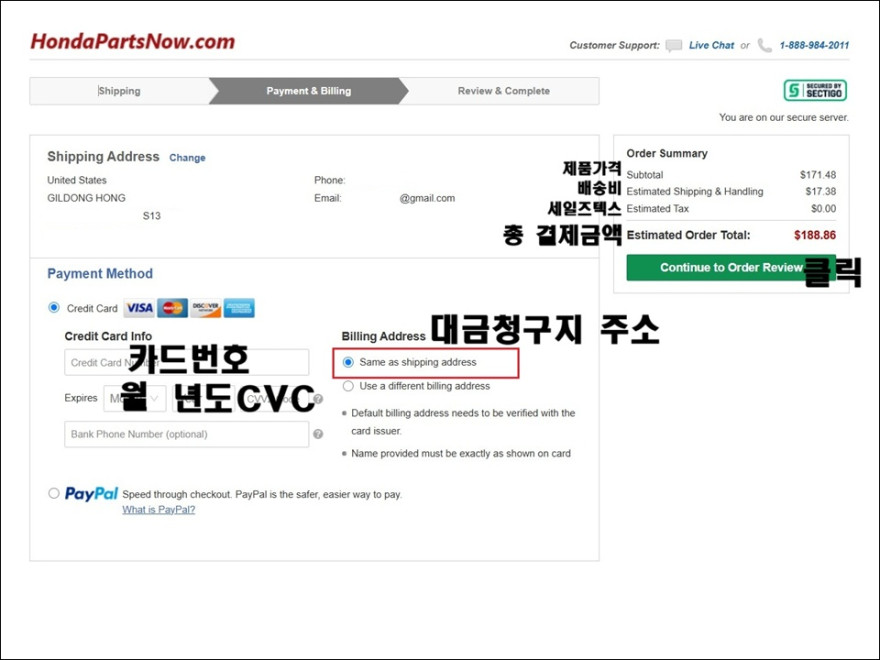Click the Estimated Shipping & Handling label
Image resolution: width=880 pixels, height=660 pixels.
tap(695, 191)
